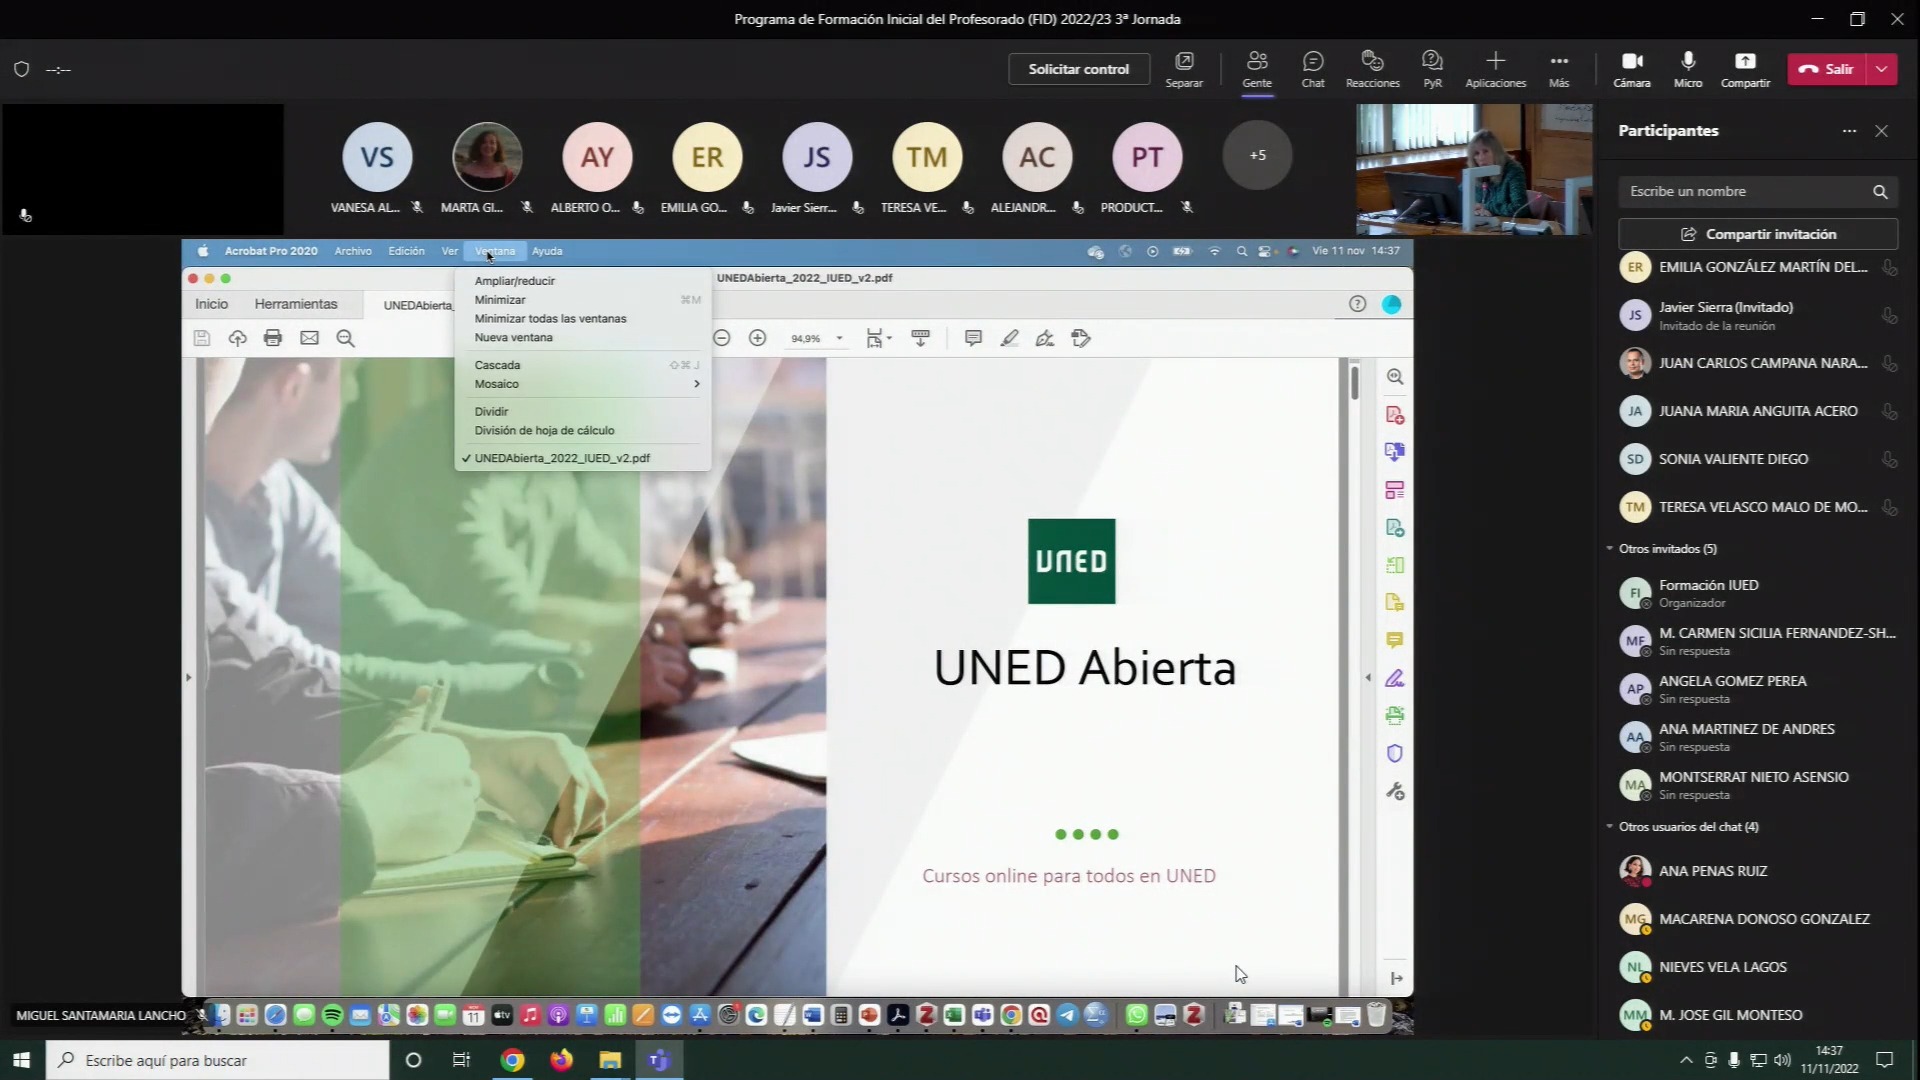Click the Escribe un nombre search field
1920x1080 pixels.
pyautogui.click(x=1758, y=191)
